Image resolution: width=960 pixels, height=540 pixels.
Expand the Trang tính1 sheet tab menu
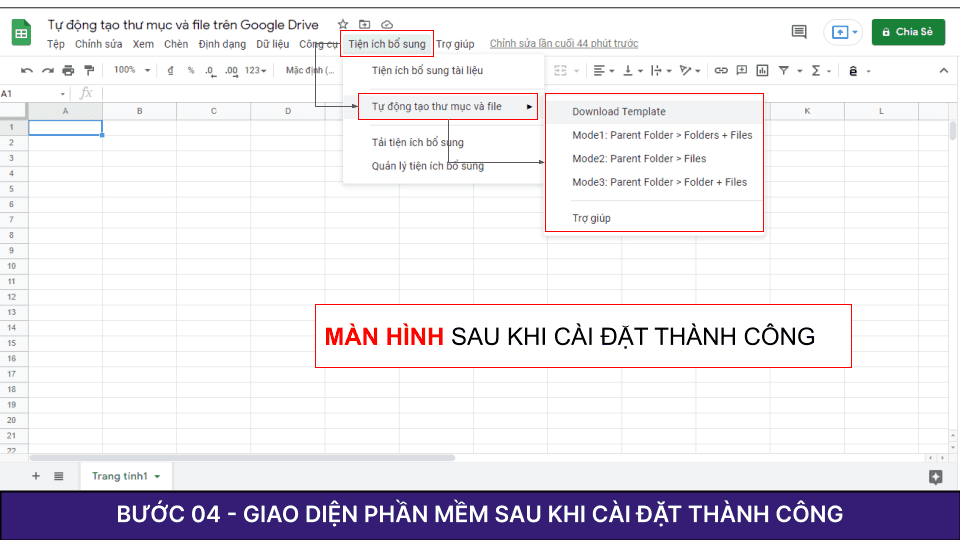pyautogui.click(x=157, y=477)
